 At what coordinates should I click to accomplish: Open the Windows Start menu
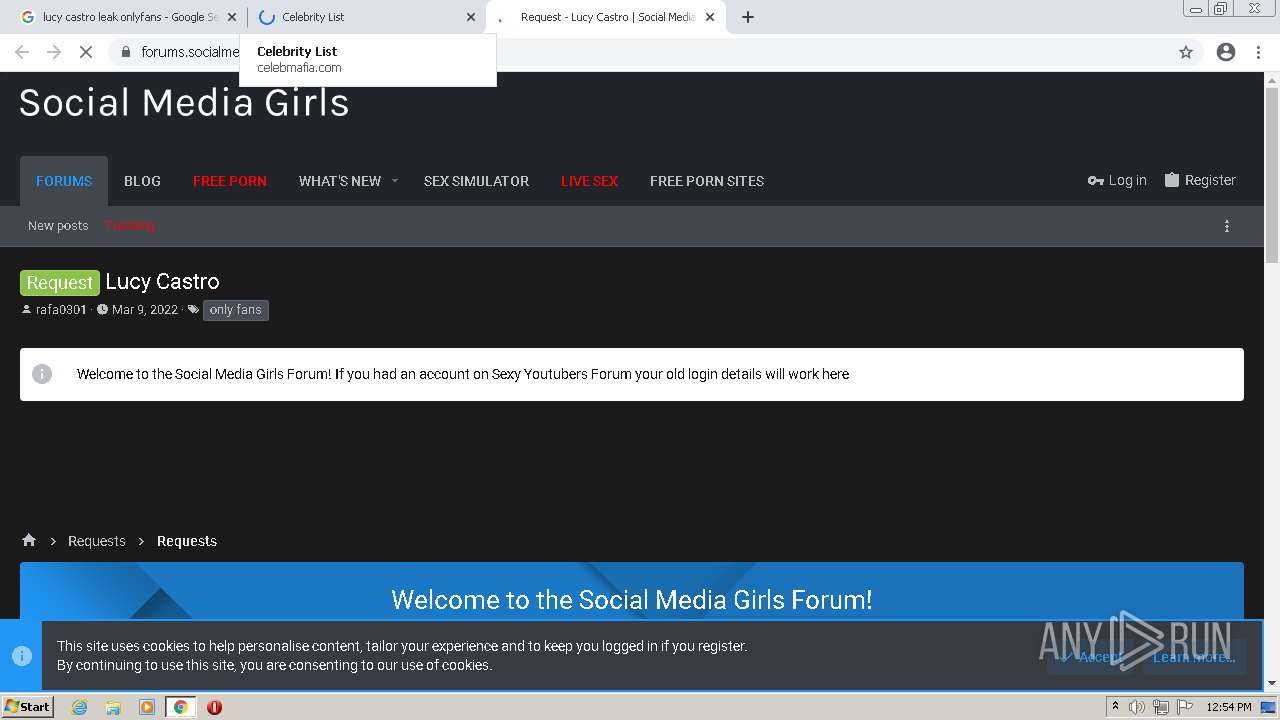(27, 706)
